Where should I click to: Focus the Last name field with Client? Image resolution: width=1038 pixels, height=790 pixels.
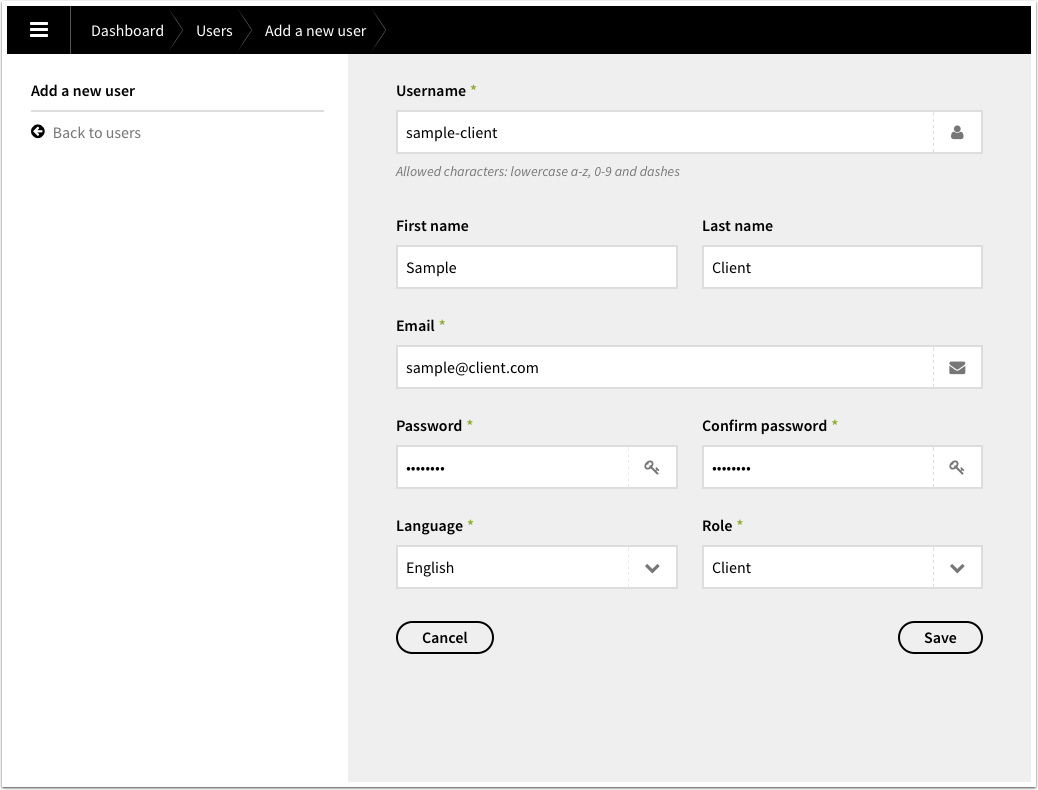pyautogui.click(x=842, y=268)
